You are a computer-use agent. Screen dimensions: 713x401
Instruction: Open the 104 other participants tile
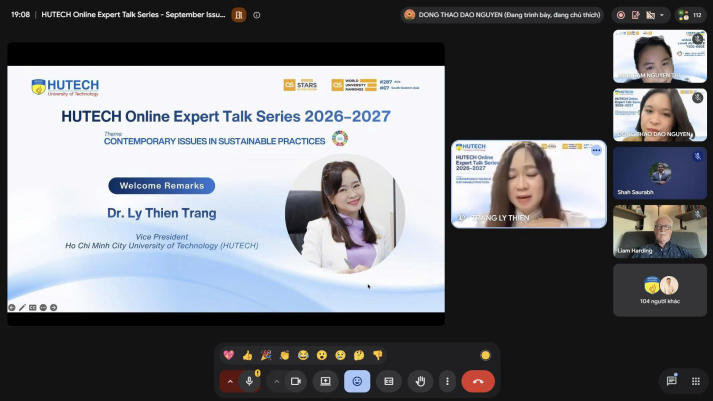pyautogui.click(x=660, y=290)
